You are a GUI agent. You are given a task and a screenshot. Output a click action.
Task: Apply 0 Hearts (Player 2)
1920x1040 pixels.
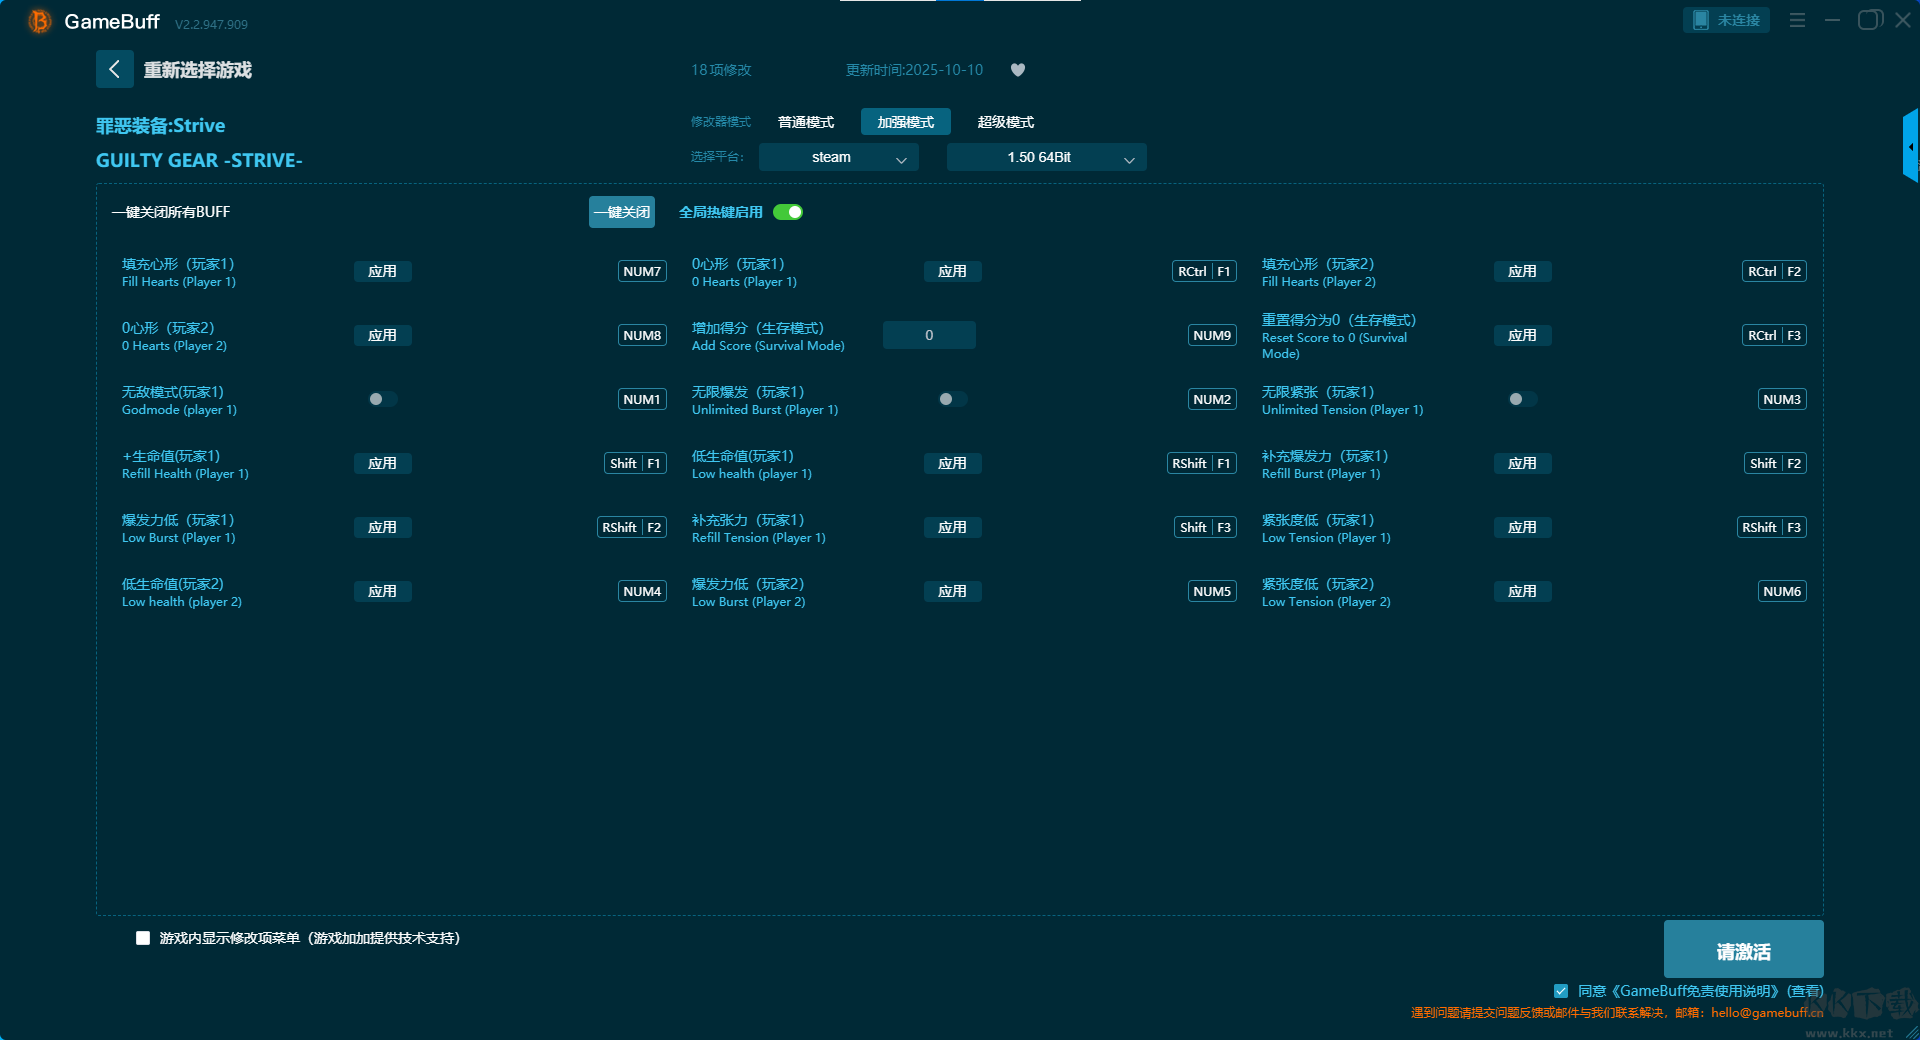pos(382,335)
